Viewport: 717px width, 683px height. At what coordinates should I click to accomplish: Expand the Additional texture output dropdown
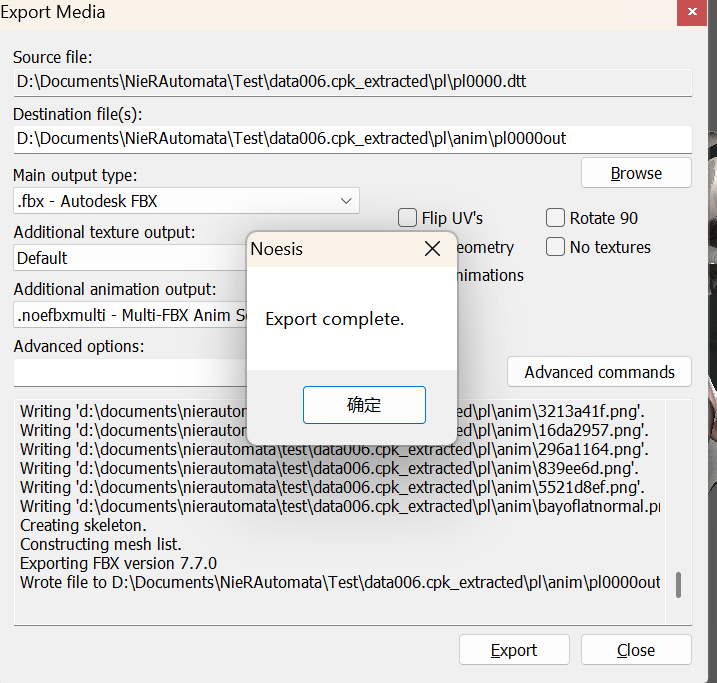point(130,258)
